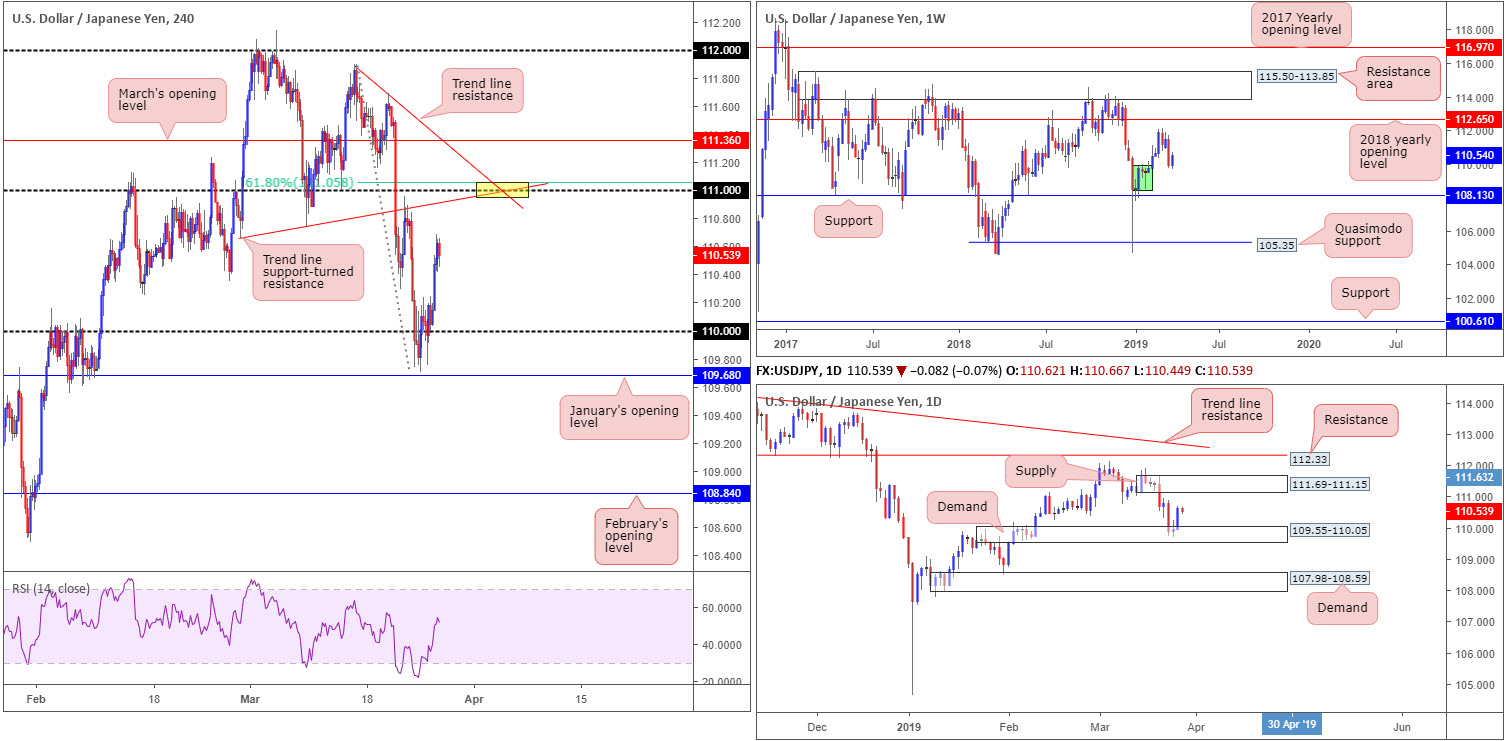Screen dimensions: 1509x741
Task: Select the "2017 Yearly opening level" callout
Action: 1301,22
